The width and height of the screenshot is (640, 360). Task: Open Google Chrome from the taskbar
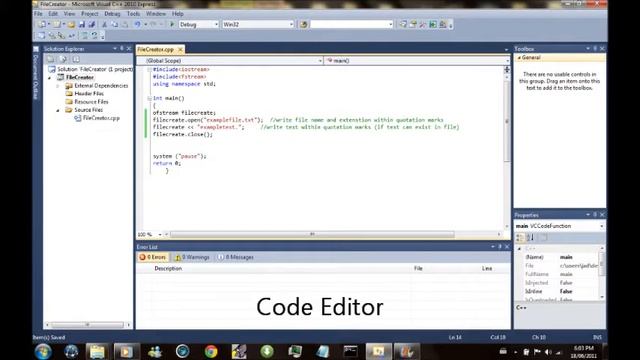211,351
